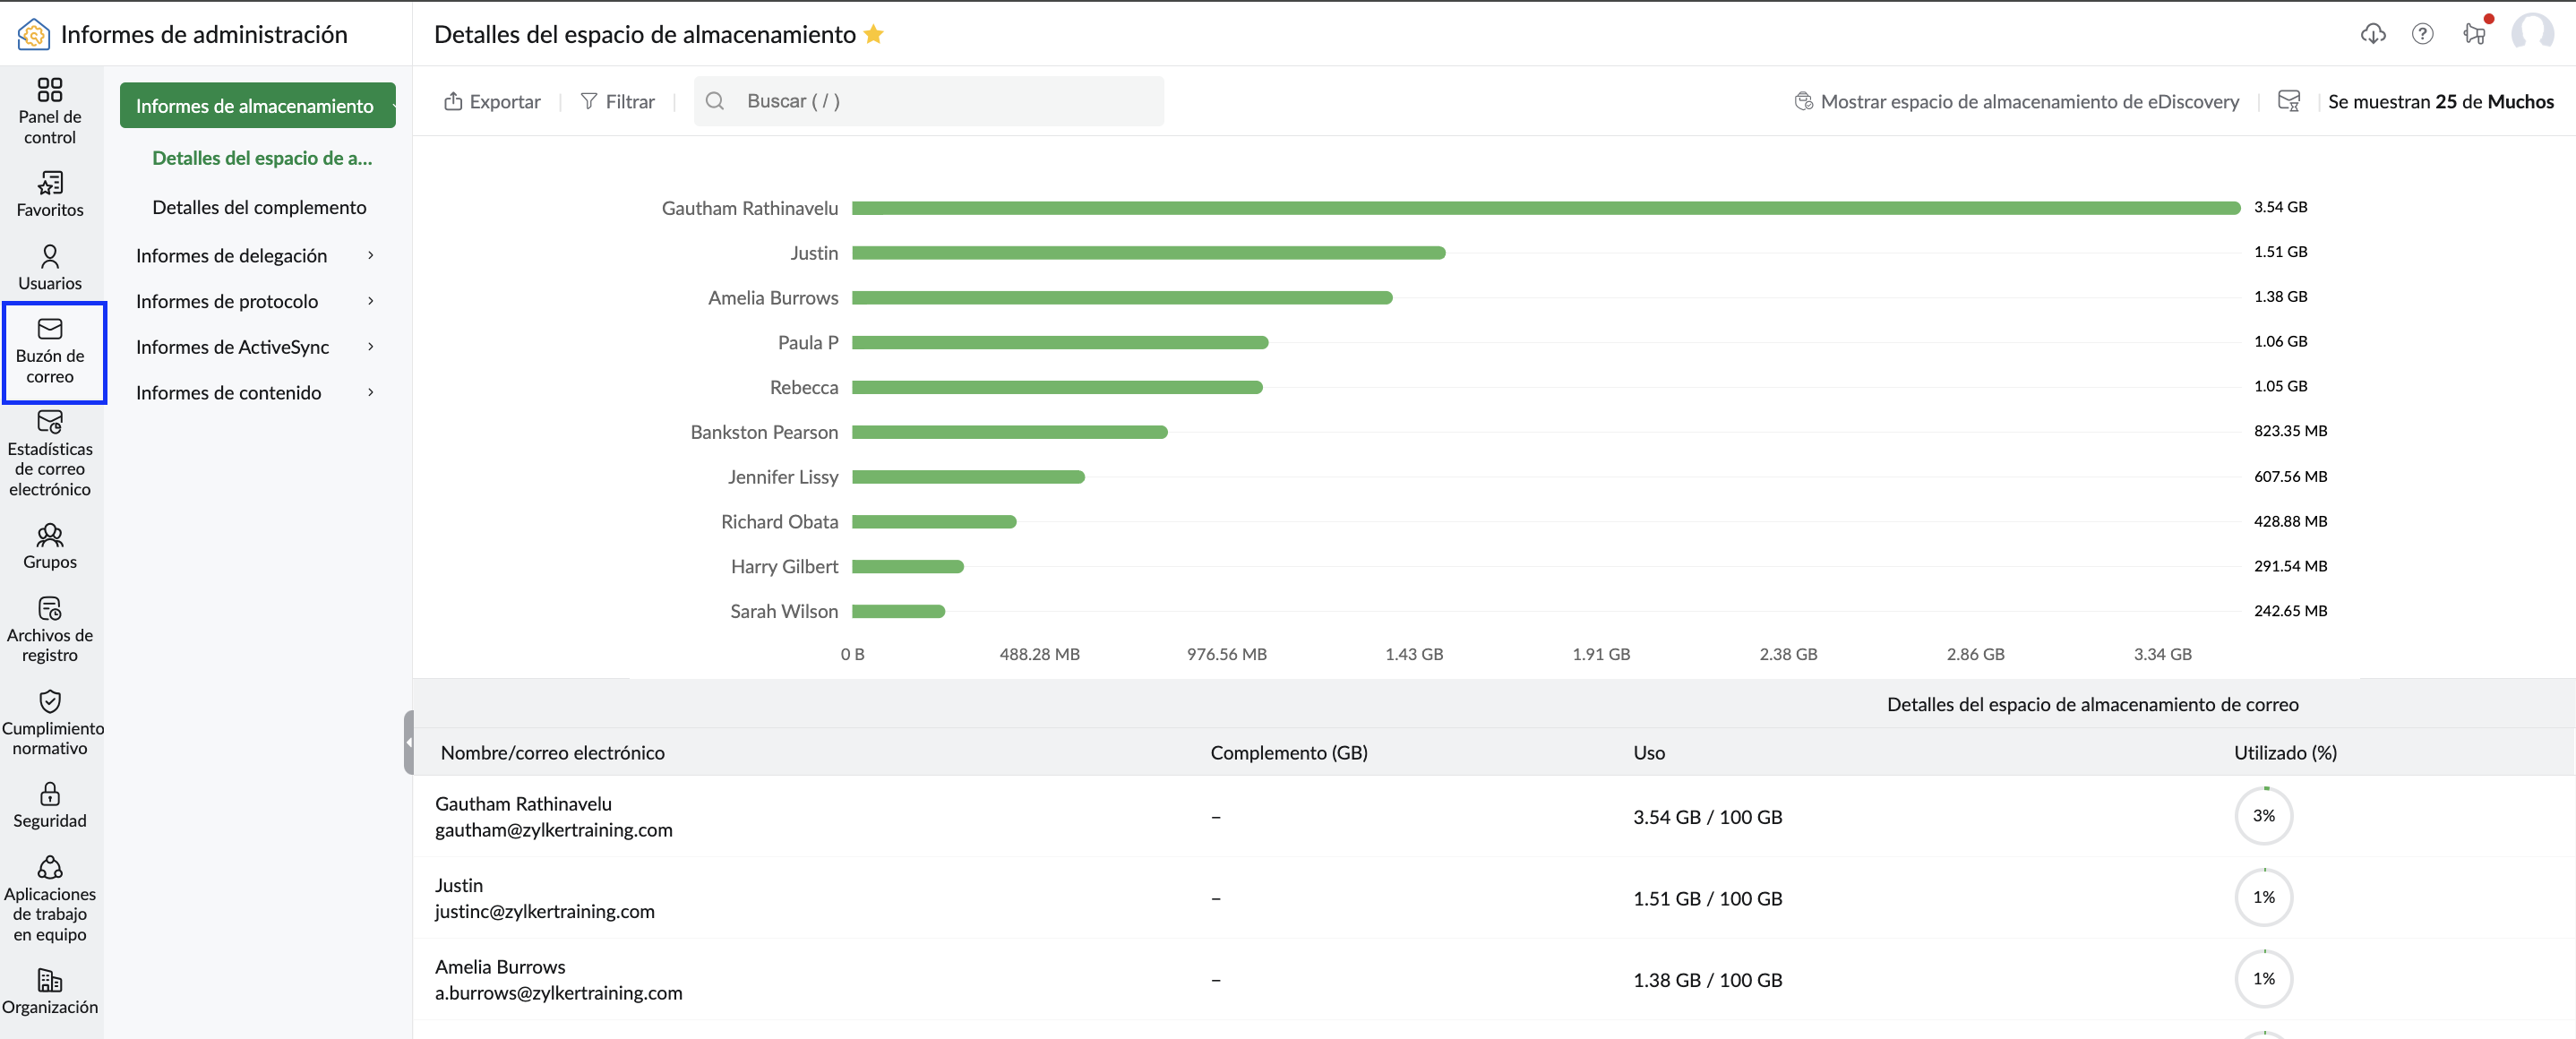Viewport: 2576px width, 1039px height.
Task: Open the Seguridad section
Action: (50, 805)
